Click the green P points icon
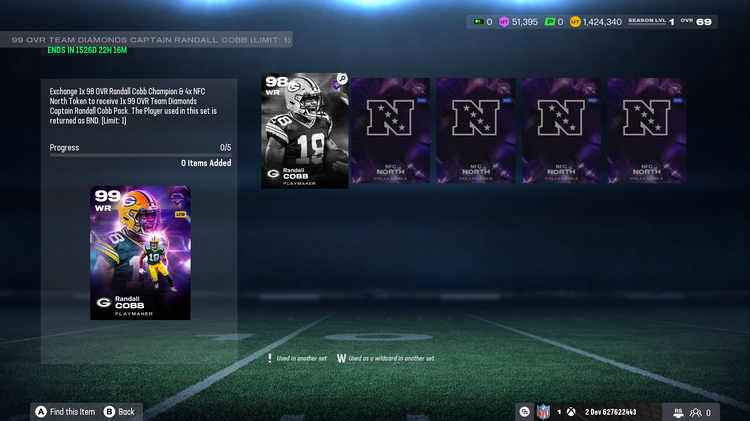The width and height of the screenshot is (750, 421). tap(550, 22)
